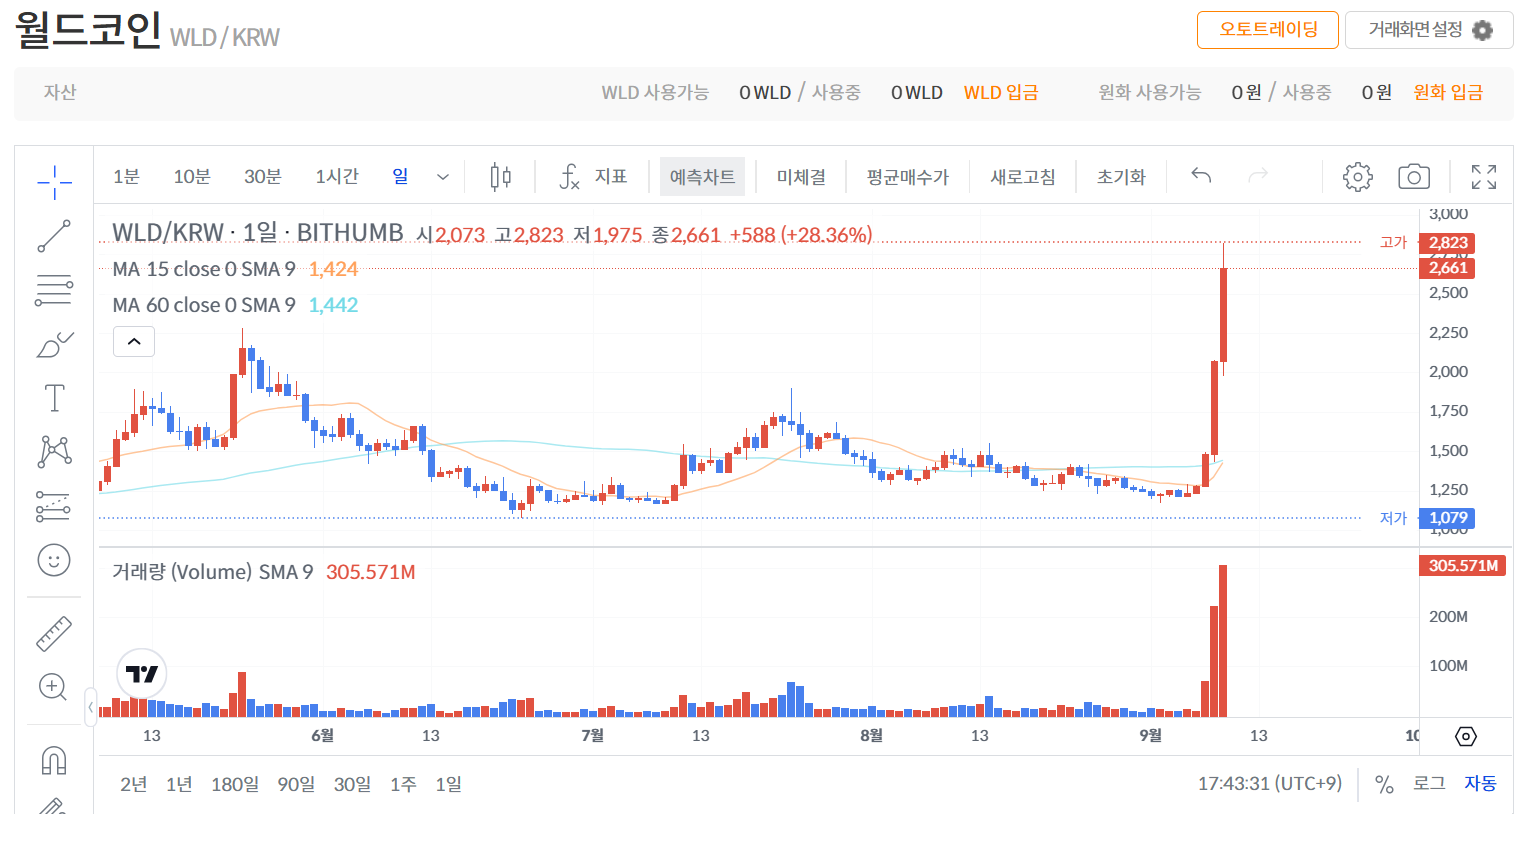
Task: Select the trend line drawing tool
Action: pos(54,236)
